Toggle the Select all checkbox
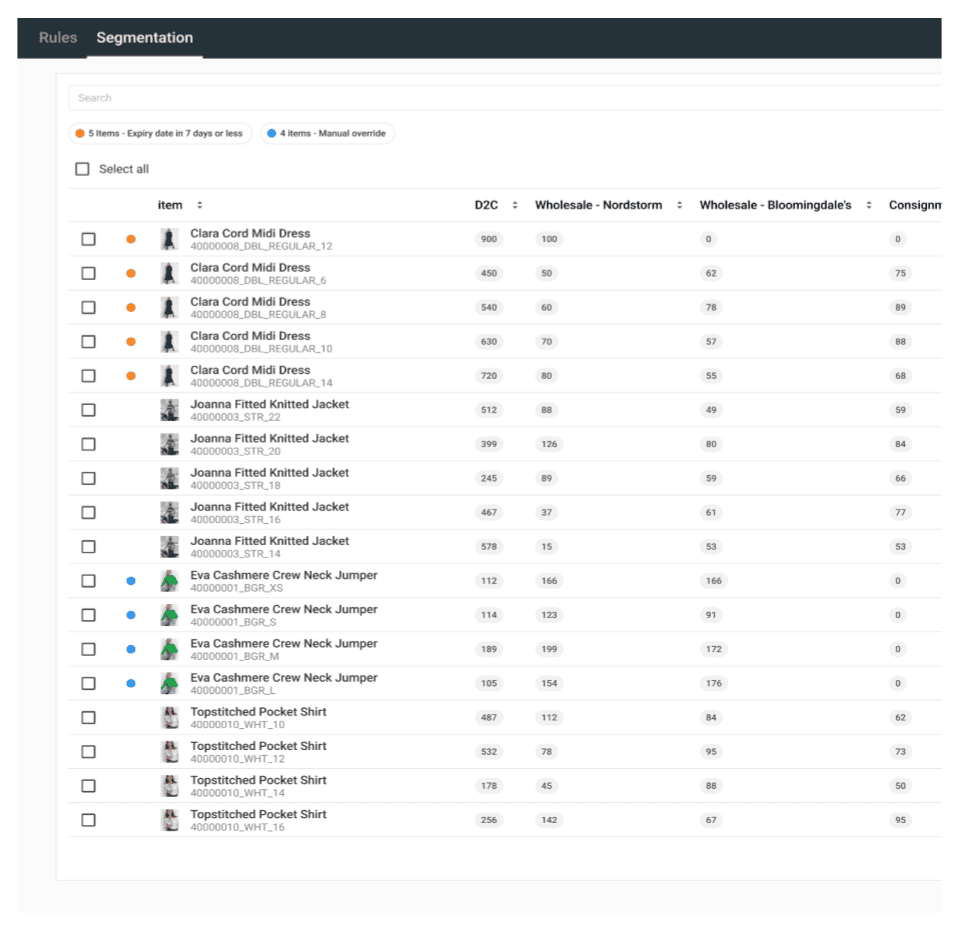The height and width of the screenshot is (944, 959). (82, 169)
